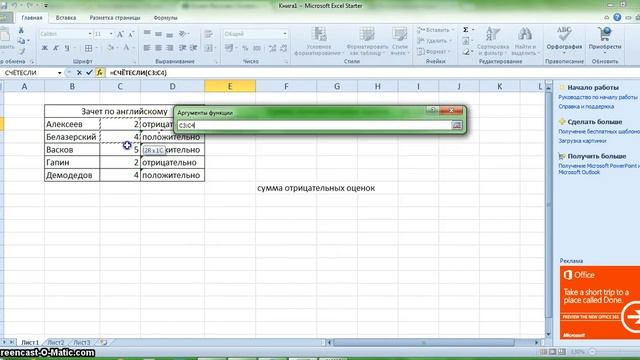Click the text Orientation icon
The image size is (640, 360).
[182, 33]
